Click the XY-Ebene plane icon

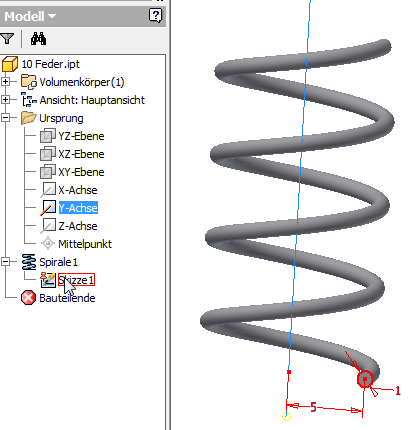(48, 172)
